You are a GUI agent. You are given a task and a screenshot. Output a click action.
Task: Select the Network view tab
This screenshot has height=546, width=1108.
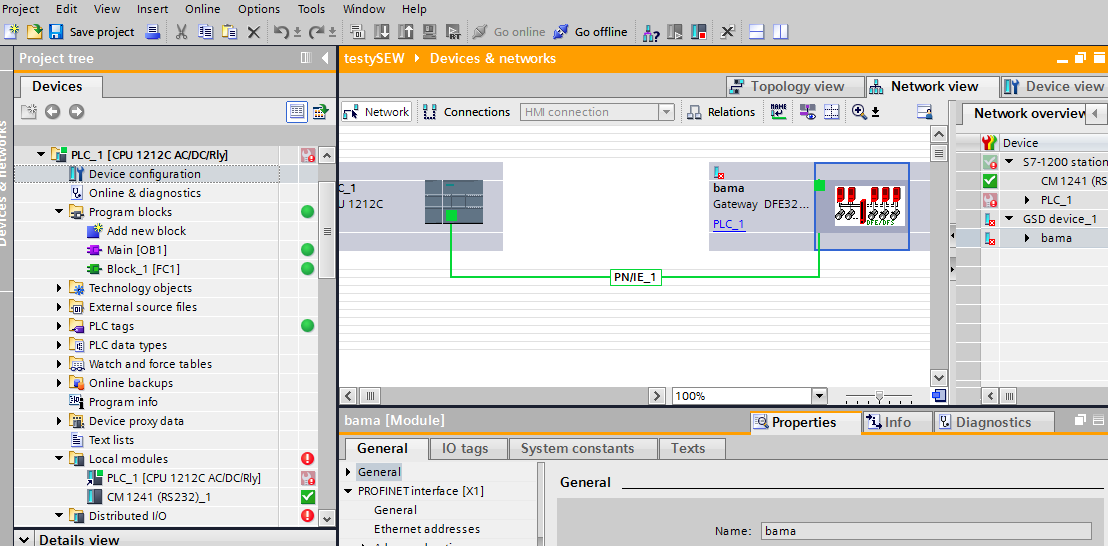[933, 87]
